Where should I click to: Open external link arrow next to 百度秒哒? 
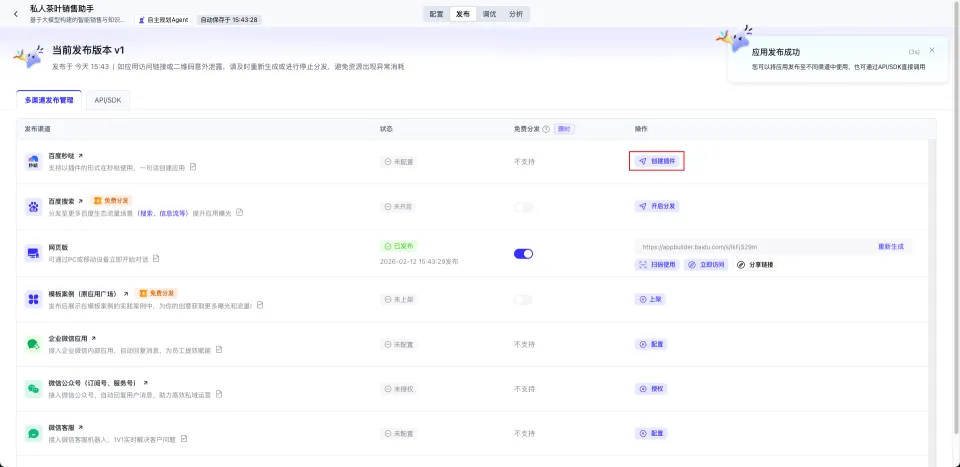point(80,156)
